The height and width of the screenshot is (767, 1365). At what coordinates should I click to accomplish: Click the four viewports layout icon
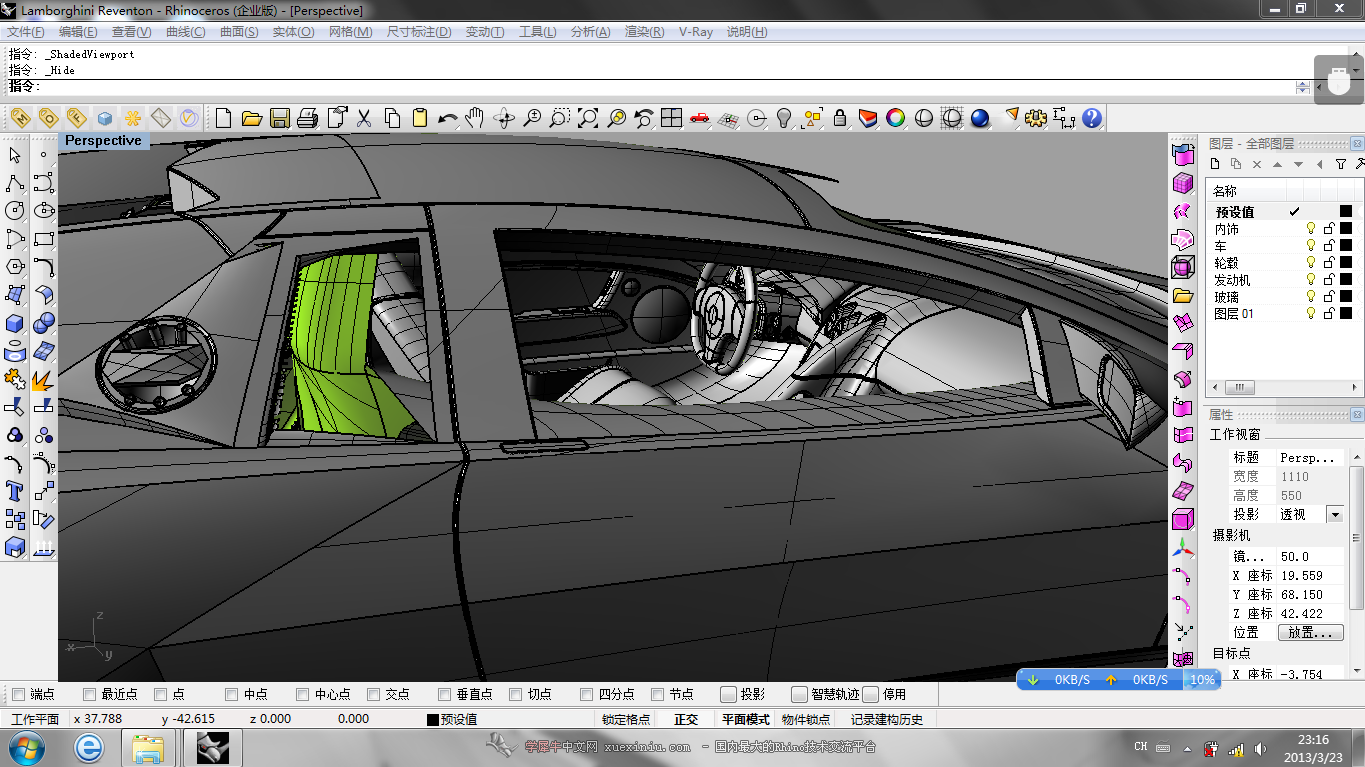click(x=672, y=118)
